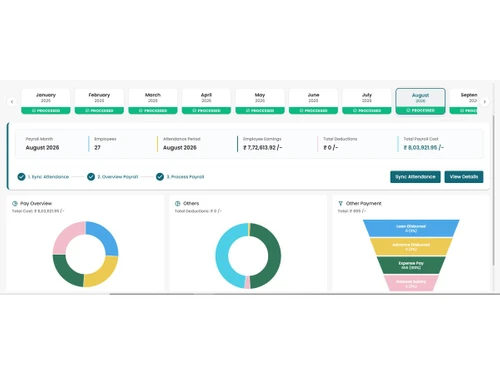Viewport: 500px width, 375px height.
Task: Click the pink bottom funnel band
Action: click(x=411, y=283)
